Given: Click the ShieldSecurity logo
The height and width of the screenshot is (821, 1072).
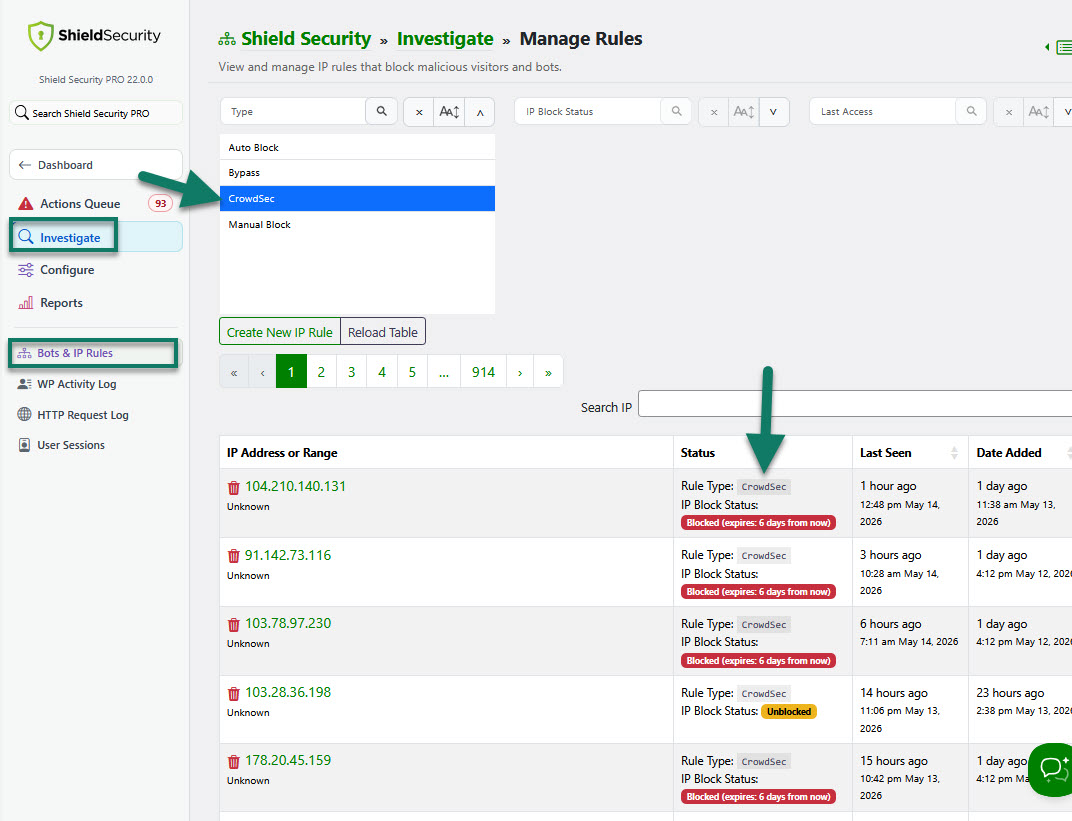Looking at the screenshot, I should tap(94, 36).
